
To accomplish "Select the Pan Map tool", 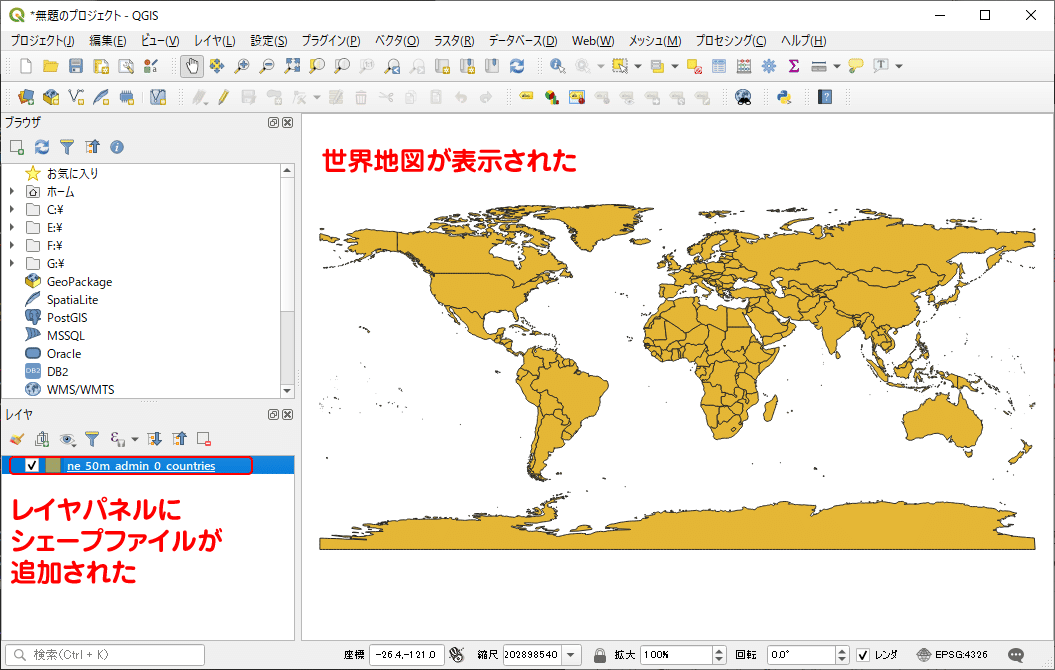I will coord(192,66).
